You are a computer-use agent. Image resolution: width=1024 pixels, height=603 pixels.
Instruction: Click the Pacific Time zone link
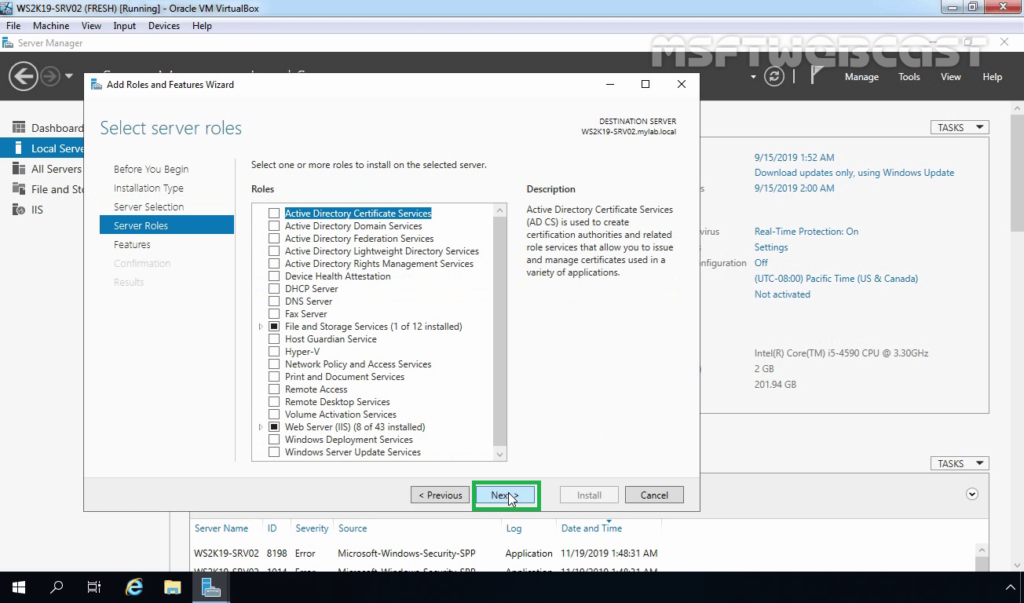836,278
